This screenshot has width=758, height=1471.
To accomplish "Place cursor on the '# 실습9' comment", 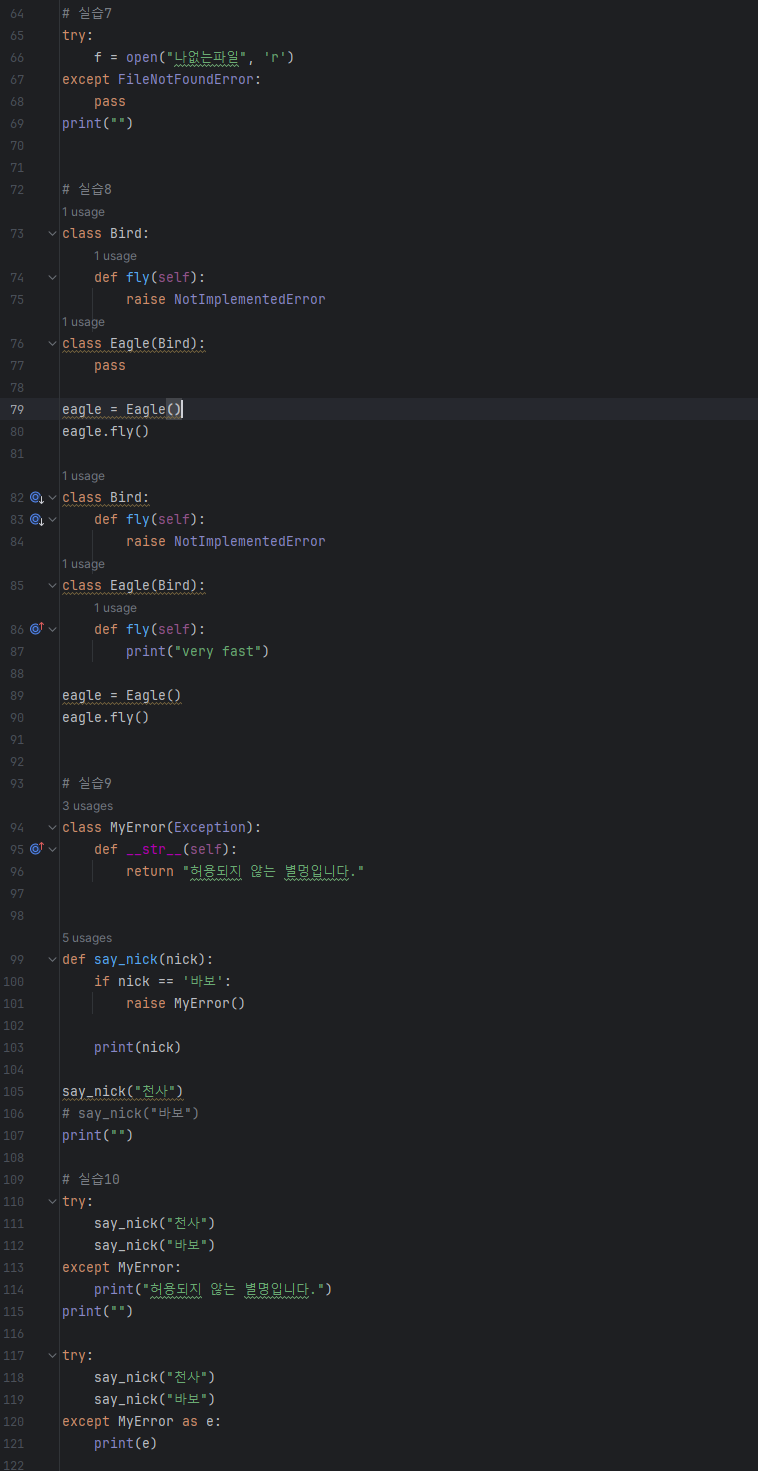I will pos(87,783).
